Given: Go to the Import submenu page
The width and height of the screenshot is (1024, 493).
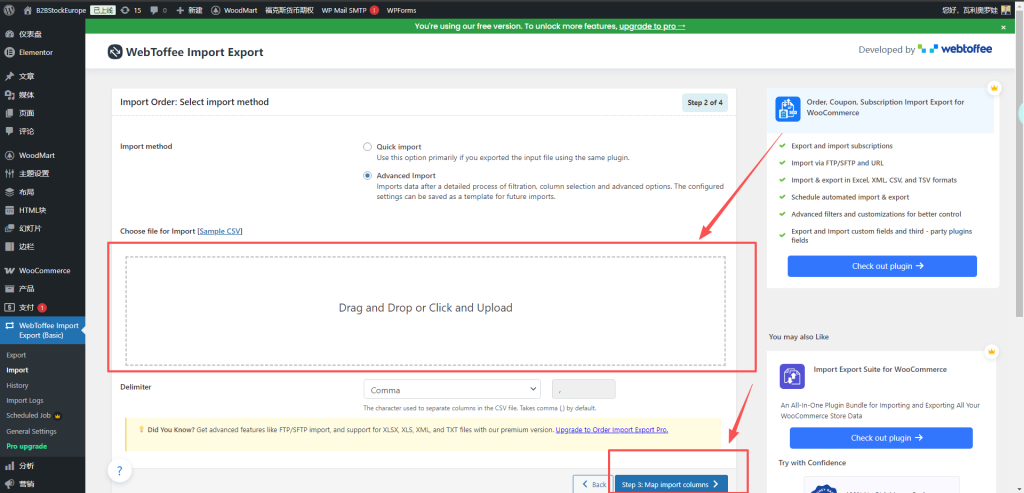Looking at the screenshot, I should coord(17,370).
